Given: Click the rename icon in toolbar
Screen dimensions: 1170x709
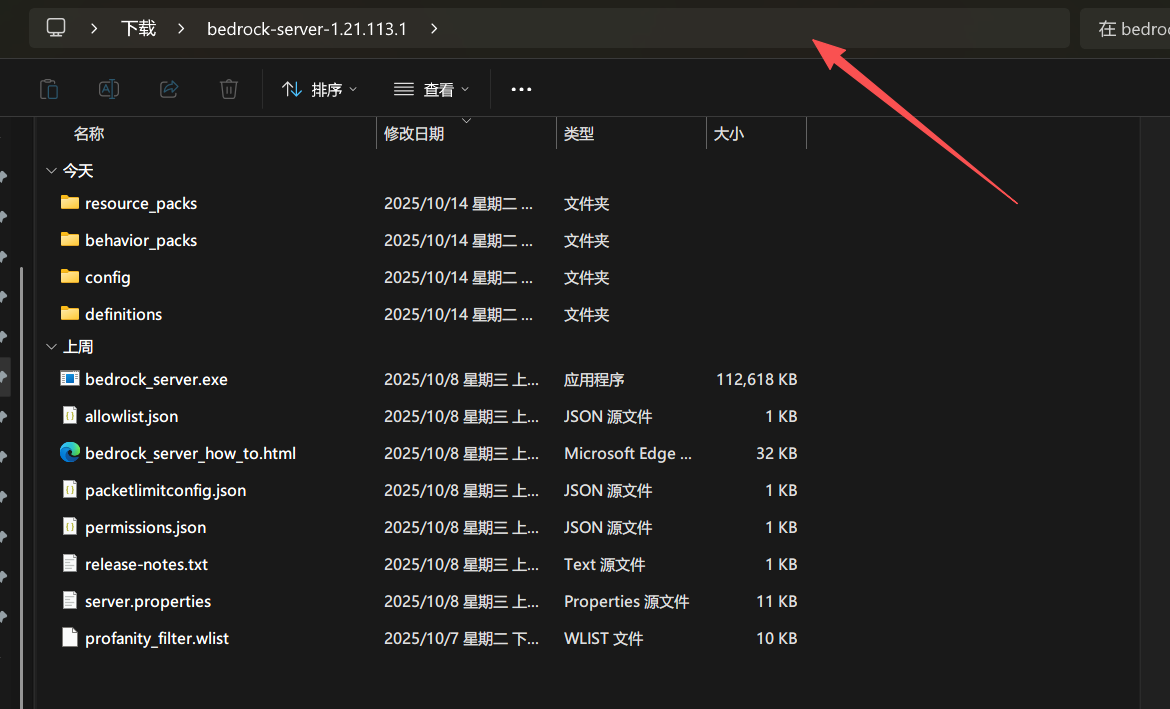Looking at the screenshot, I should tap(109, 89).
